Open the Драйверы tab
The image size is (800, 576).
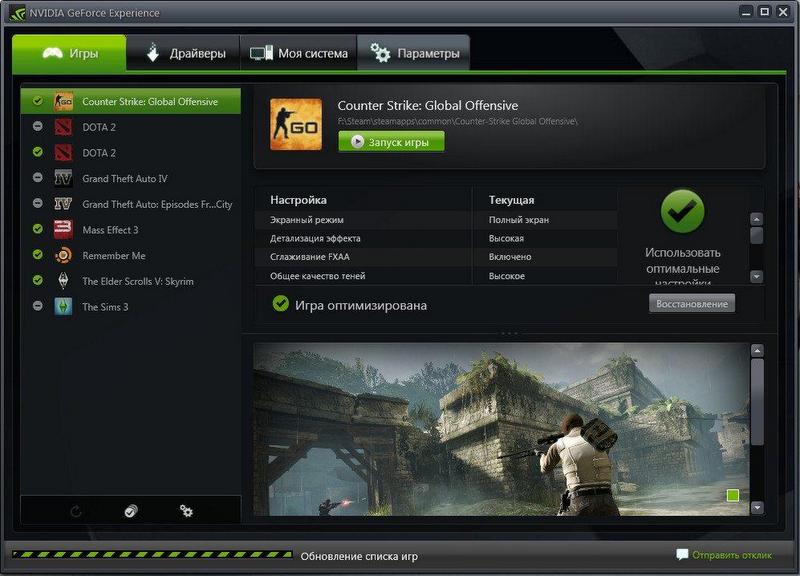pyautogui.click(x=183, y=53)
